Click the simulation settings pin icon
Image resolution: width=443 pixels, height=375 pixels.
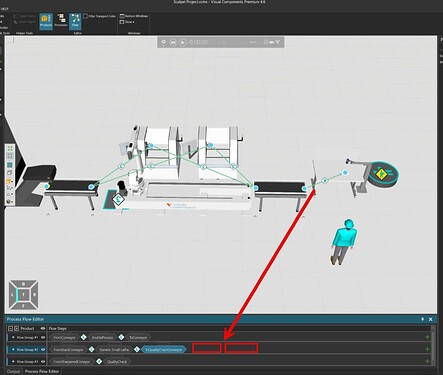pos(163,42)
